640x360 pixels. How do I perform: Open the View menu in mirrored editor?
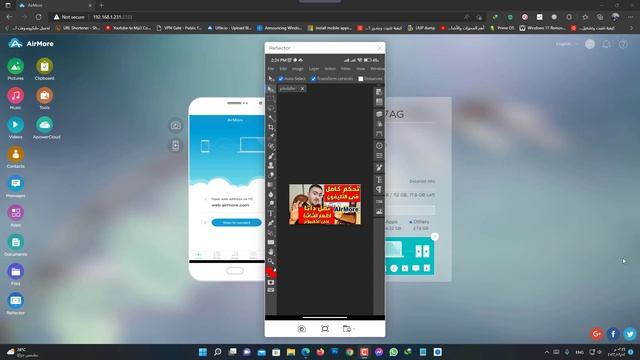(x=360, y=69)
